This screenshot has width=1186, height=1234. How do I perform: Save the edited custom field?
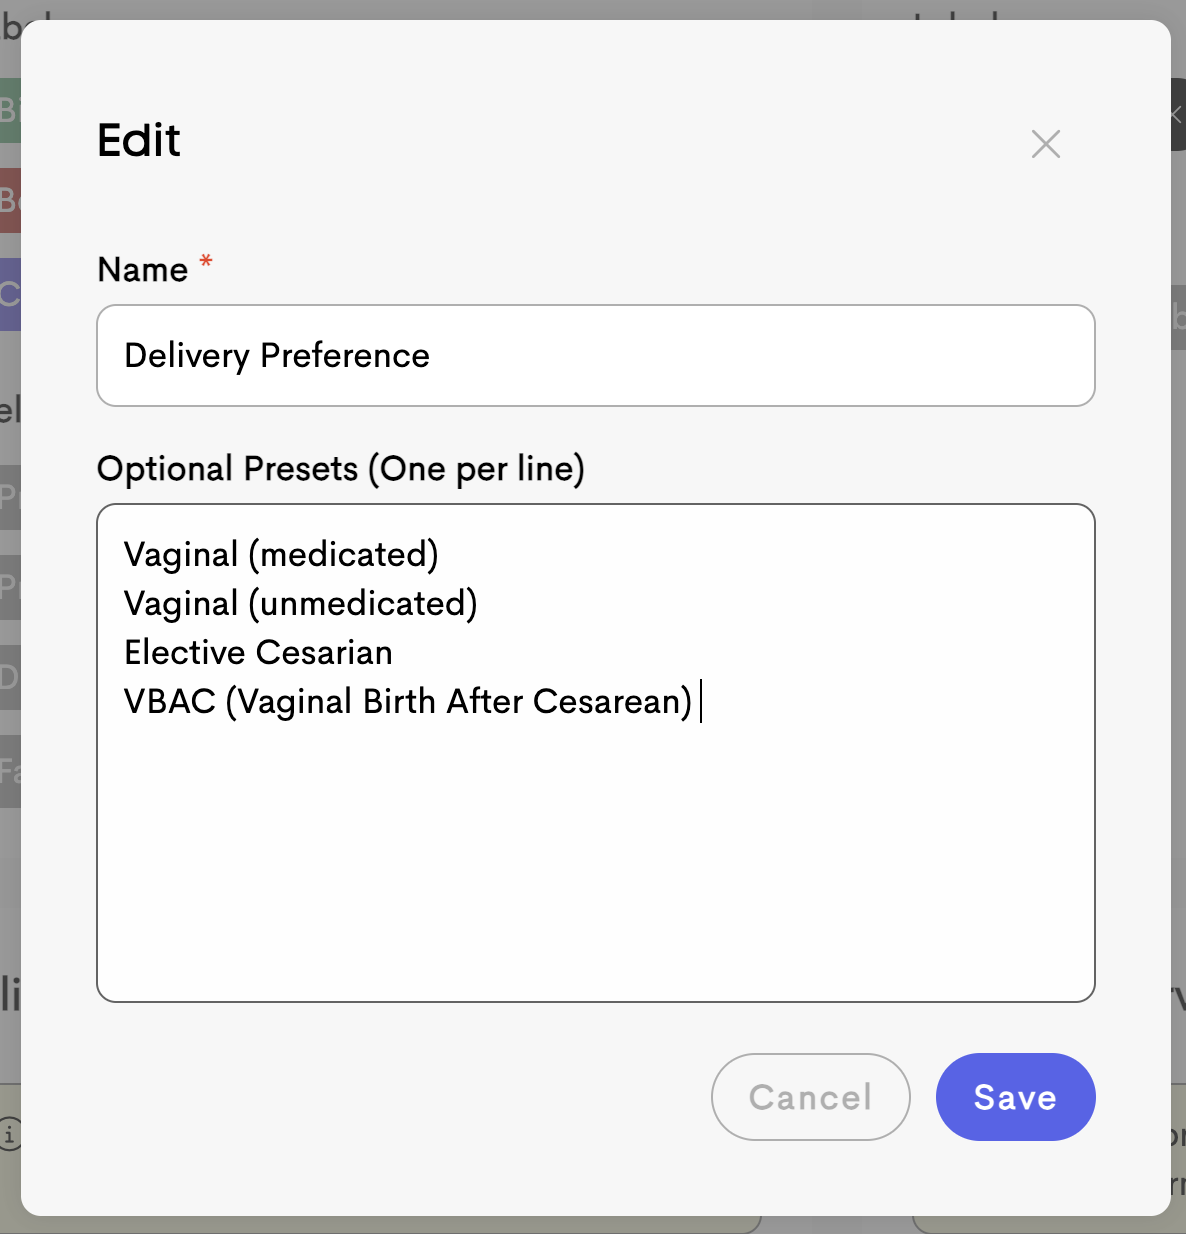pos(1015,1097)
